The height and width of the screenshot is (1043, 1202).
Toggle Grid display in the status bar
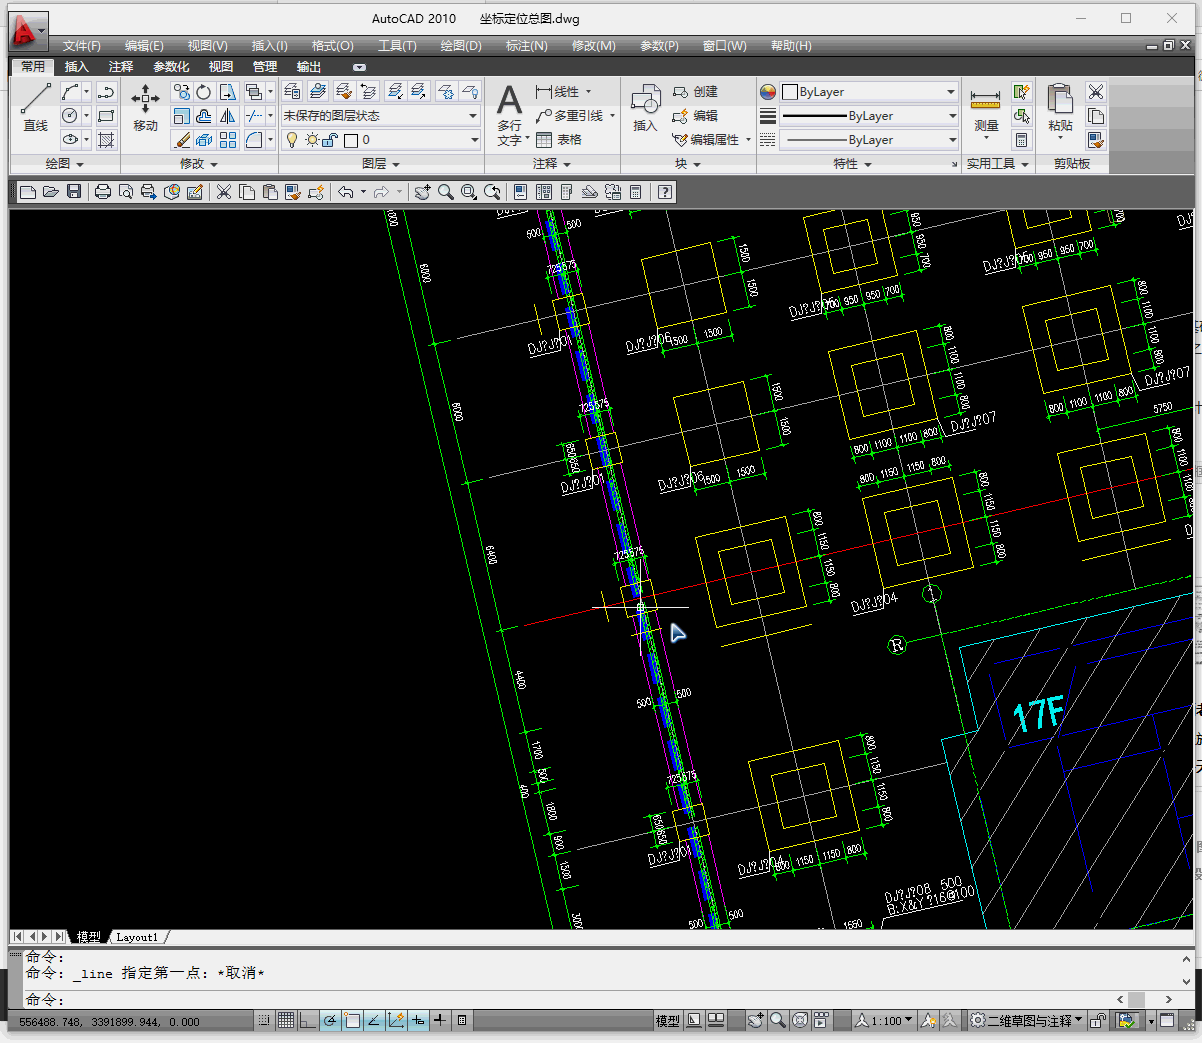pyautogui.click(x=285, y=1021)
